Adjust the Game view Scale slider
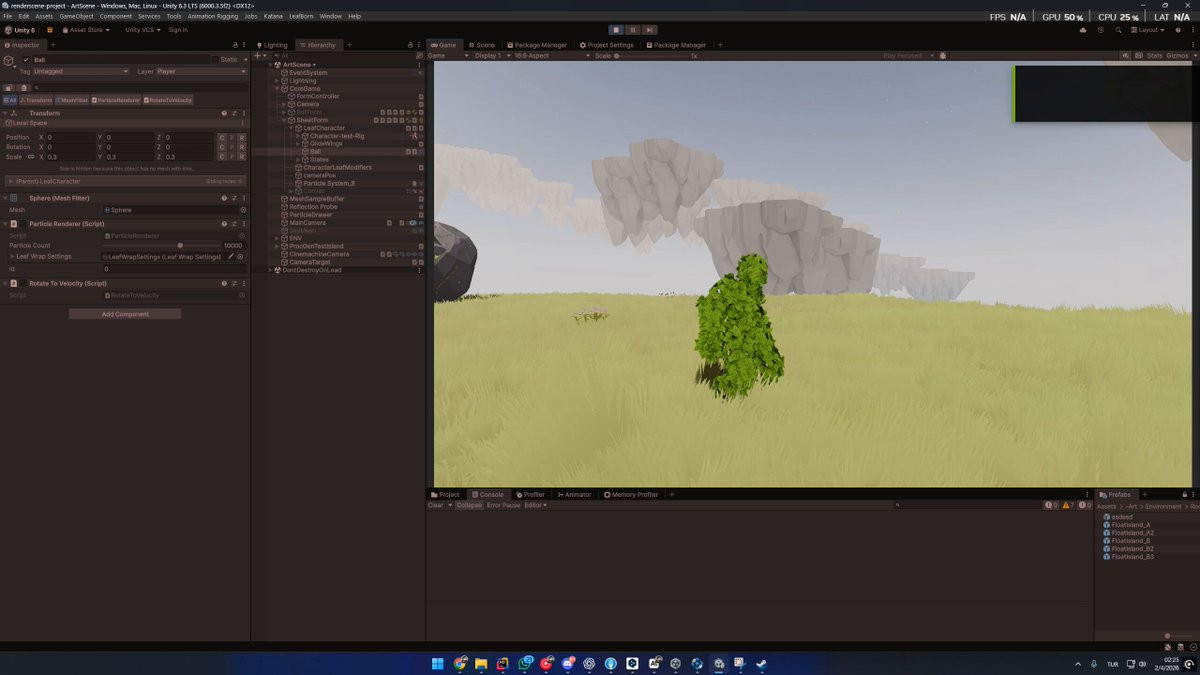This screenshot has width=1200, height=675. click(651, 56)
